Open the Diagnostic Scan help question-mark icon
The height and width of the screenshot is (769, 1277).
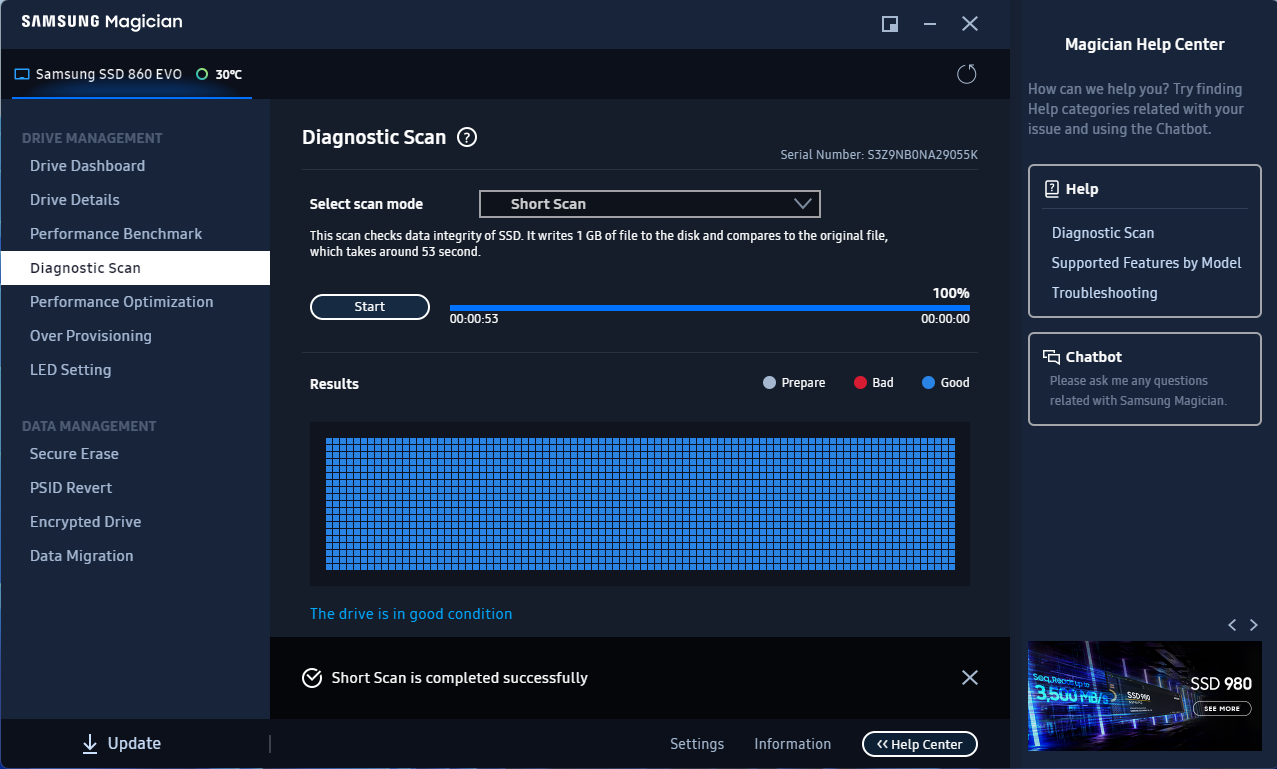point(467,138)
